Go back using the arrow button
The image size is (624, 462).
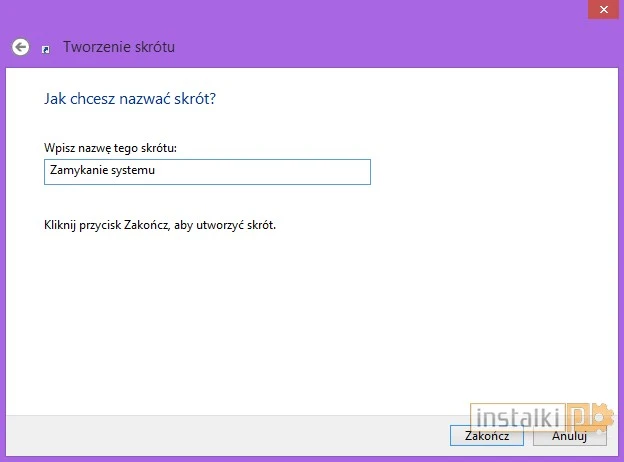(20, 47)
